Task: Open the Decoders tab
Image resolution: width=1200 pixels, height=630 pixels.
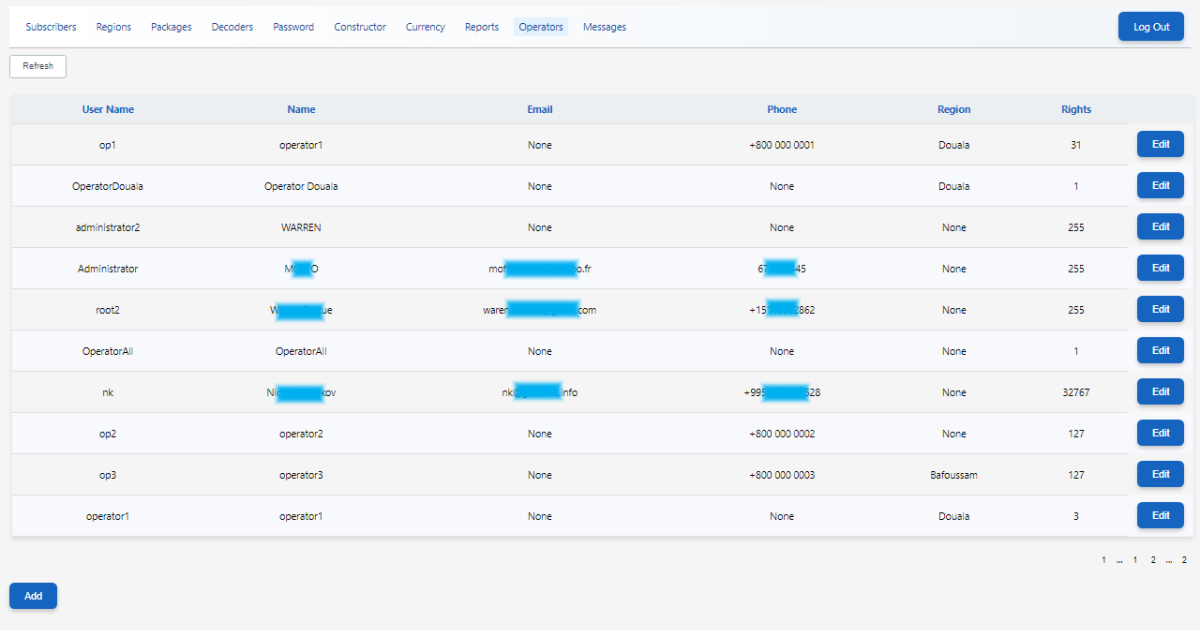Action: pos(232,27)
